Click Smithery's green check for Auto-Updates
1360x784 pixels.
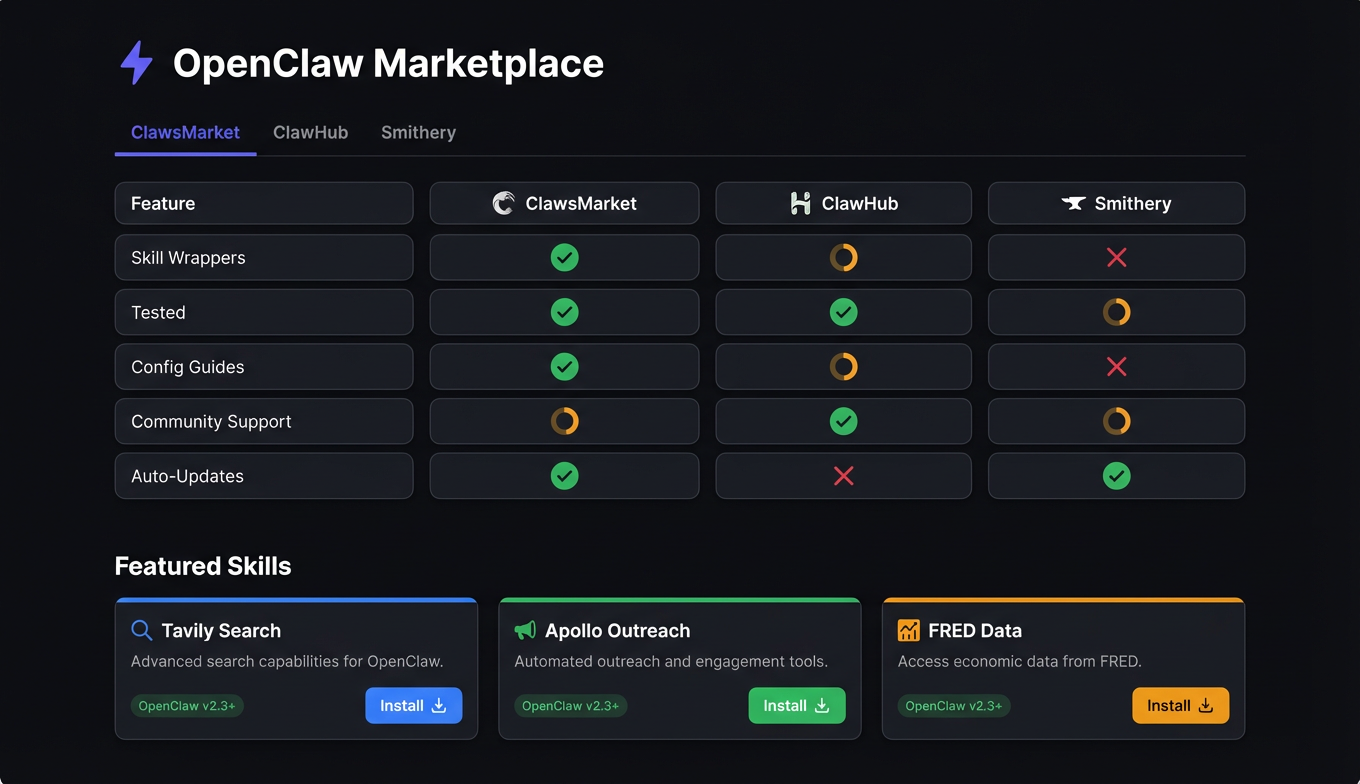pyautogui.click(x=1116, y=476)
